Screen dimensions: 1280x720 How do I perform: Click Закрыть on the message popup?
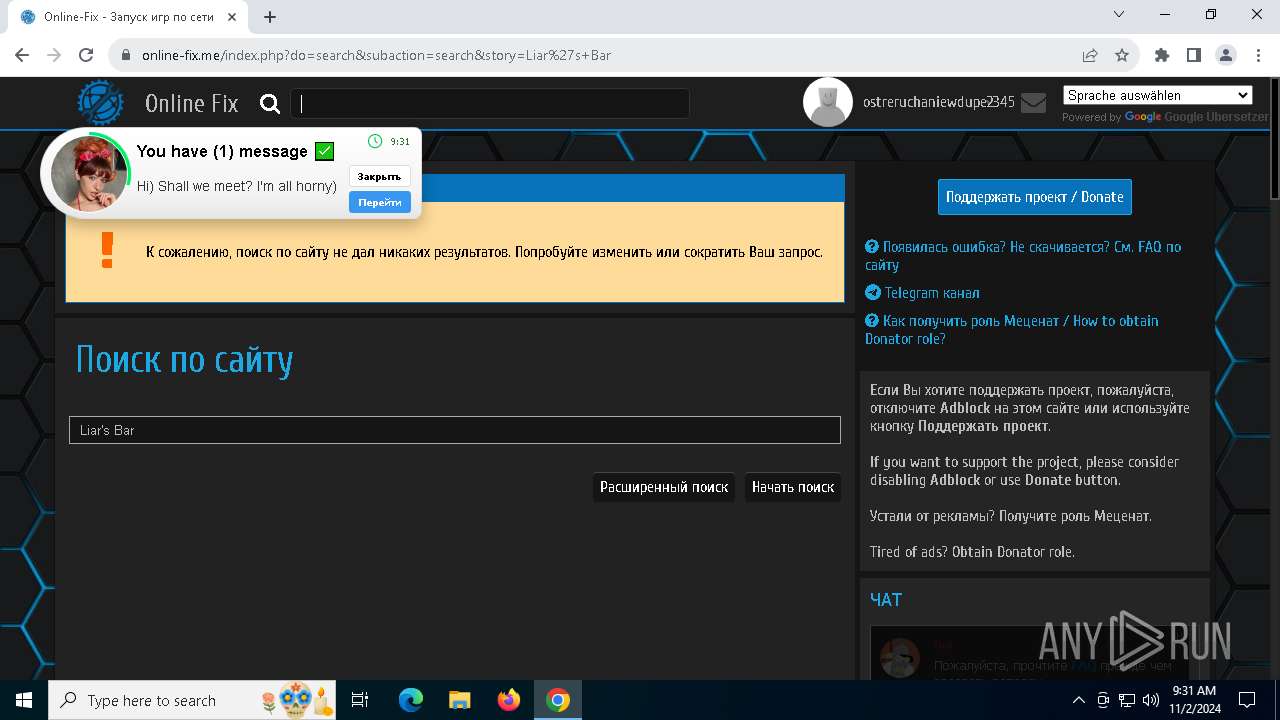(x=379, y=176)
